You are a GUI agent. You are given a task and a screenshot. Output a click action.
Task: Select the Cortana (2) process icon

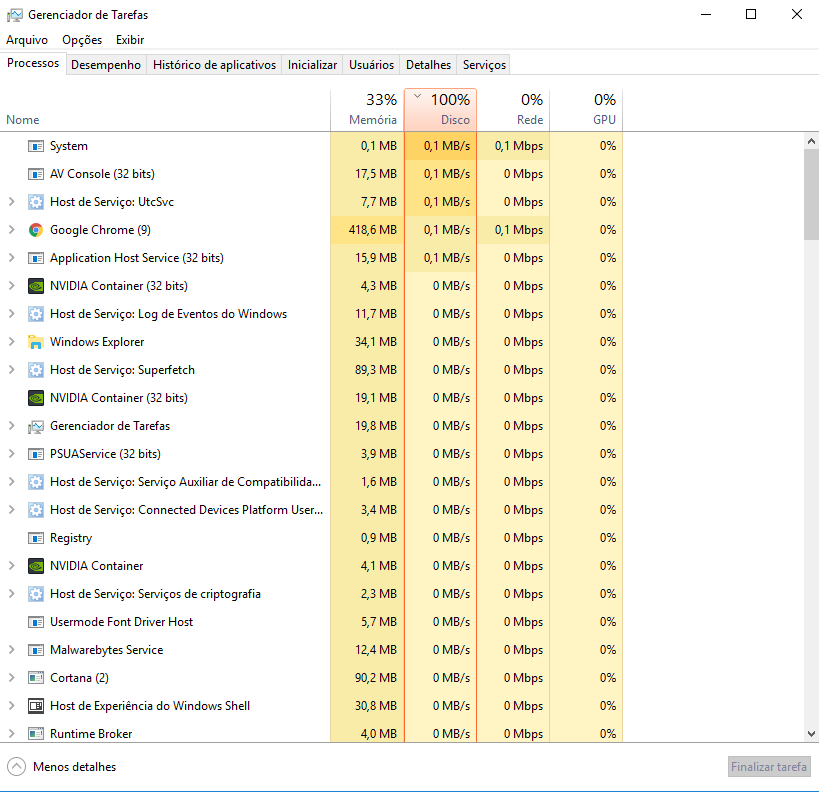click(x=36, y=678)
